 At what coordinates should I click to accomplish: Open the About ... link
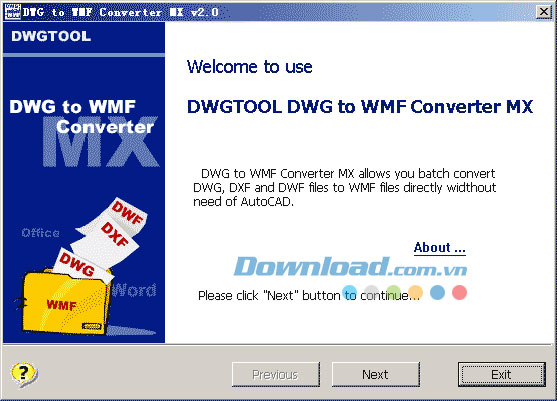[x=439, y=248]
